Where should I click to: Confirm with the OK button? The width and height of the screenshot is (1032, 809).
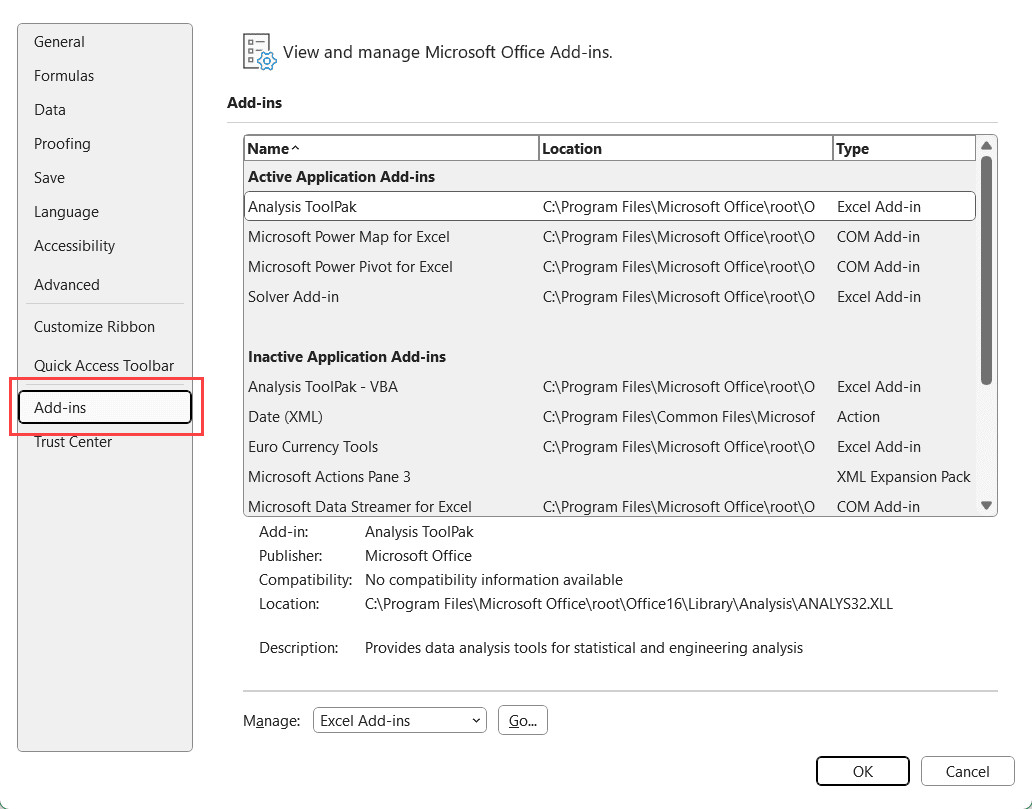862,771
